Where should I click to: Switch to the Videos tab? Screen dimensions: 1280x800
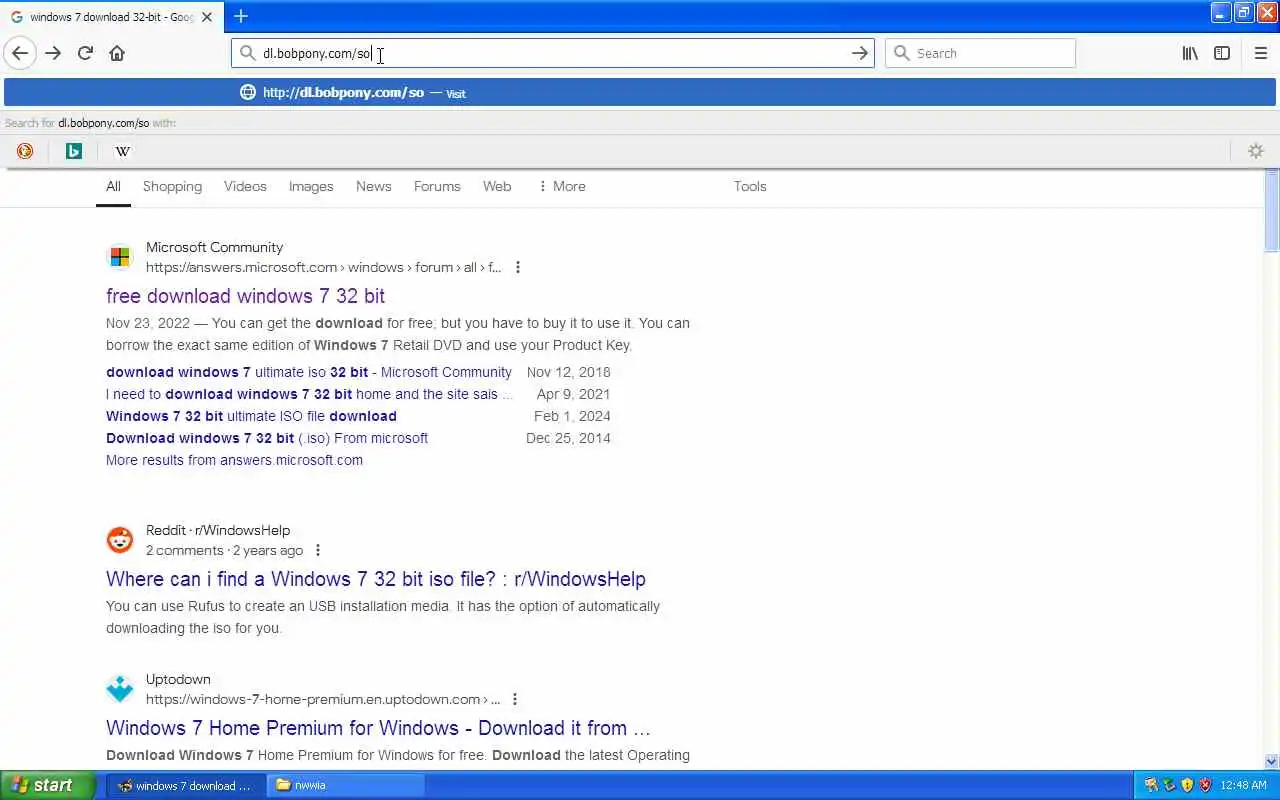245,186
